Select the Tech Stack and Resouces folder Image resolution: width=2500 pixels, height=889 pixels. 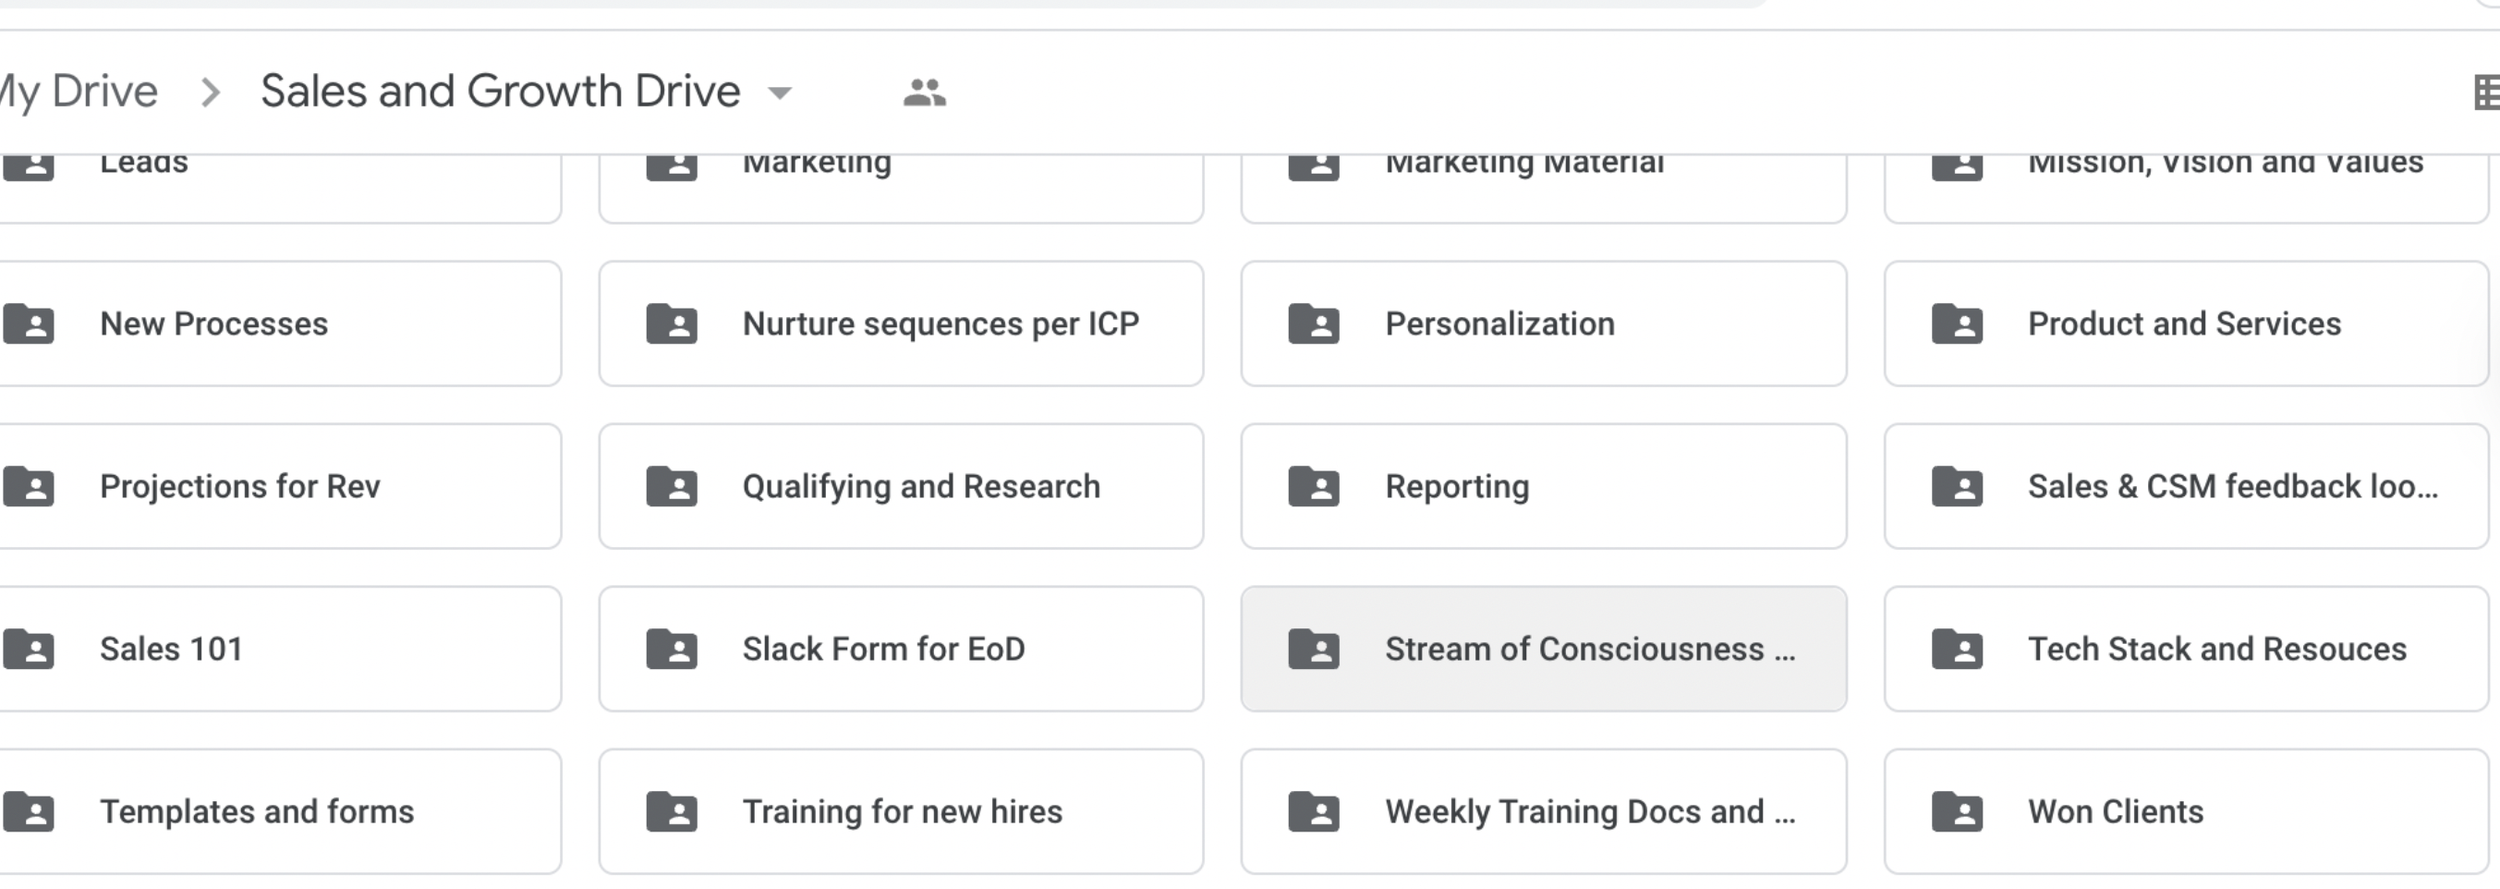point(2186,649)
